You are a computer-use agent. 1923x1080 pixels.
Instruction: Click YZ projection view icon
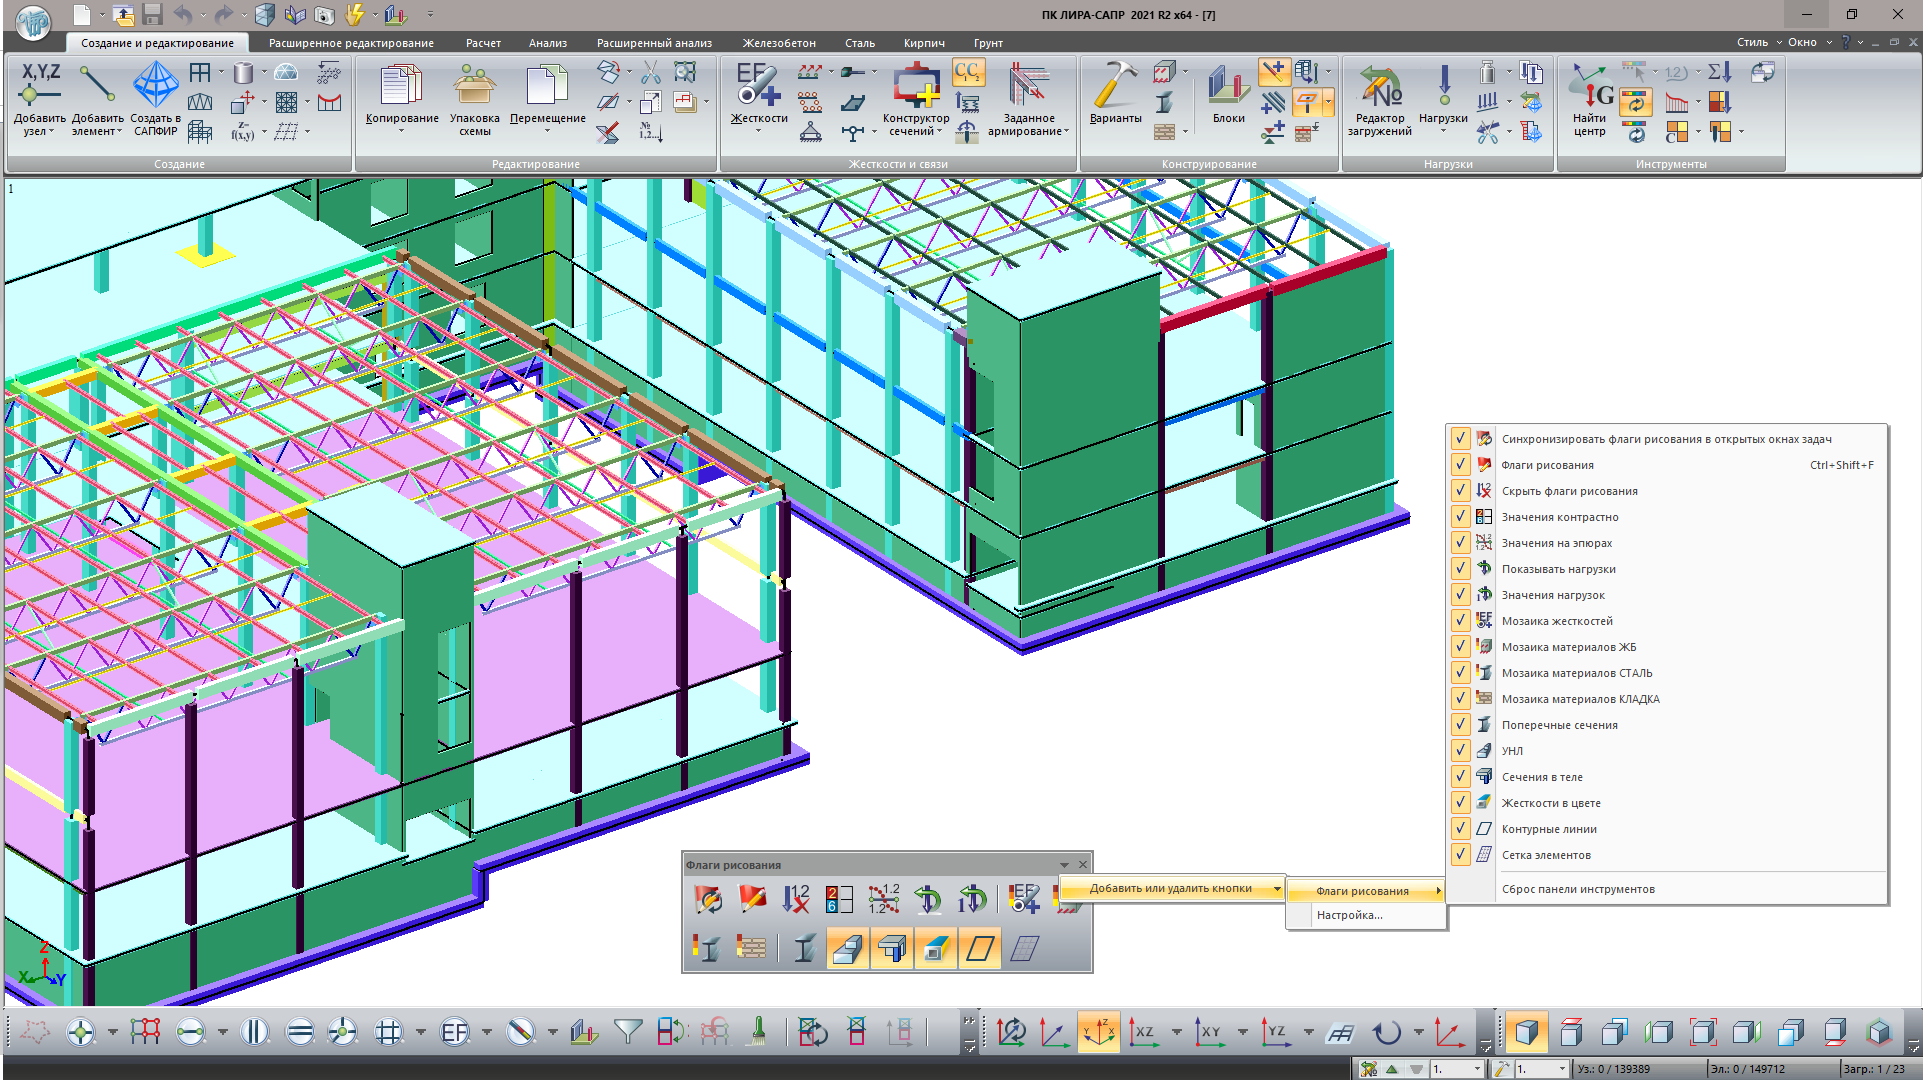click(x=1275, y=1031)
